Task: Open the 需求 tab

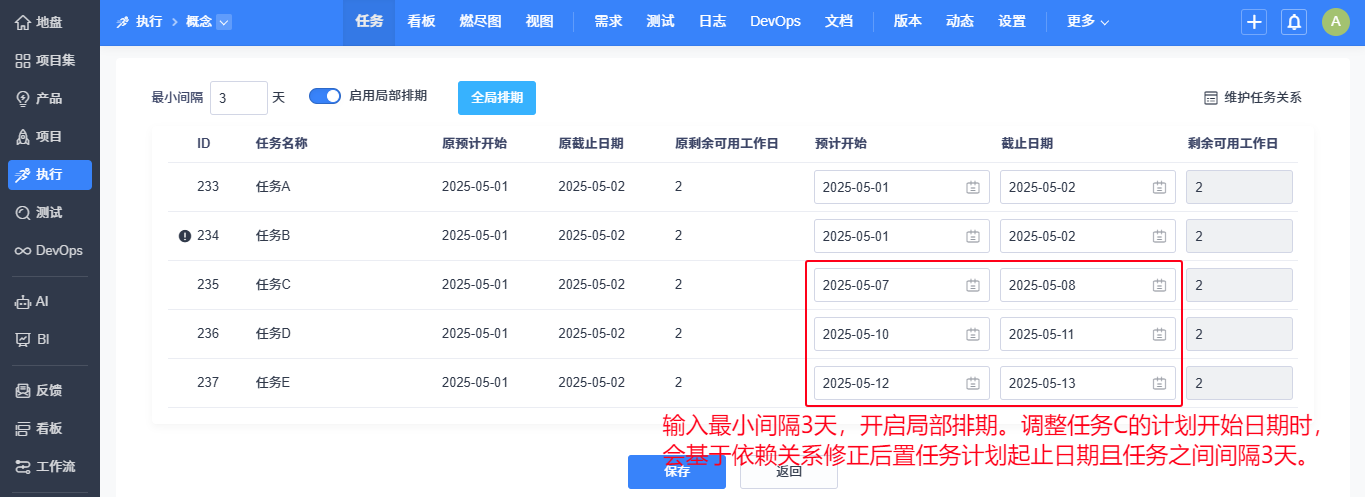Action: [x=607, y=22]
